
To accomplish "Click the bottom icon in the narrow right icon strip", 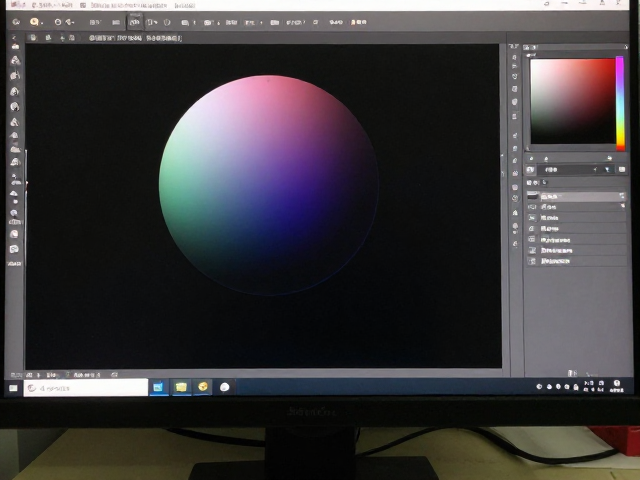I will pos(515,244).
